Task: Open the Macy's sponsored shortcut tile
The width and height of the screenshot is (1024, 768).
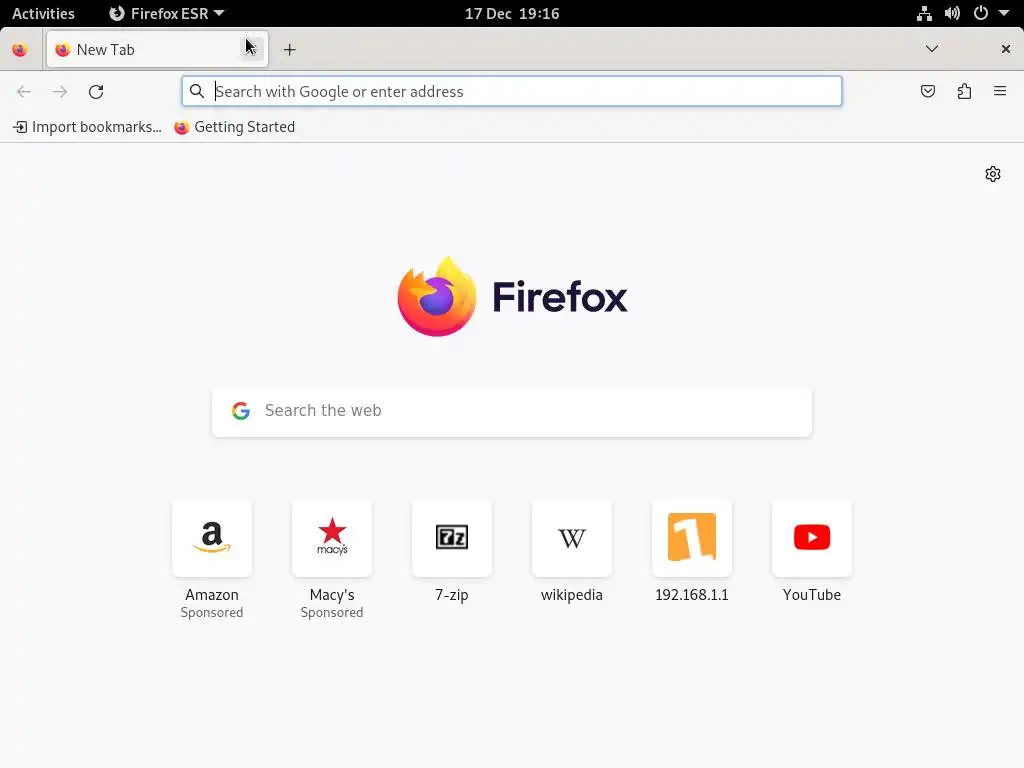Action: point(332,538)
